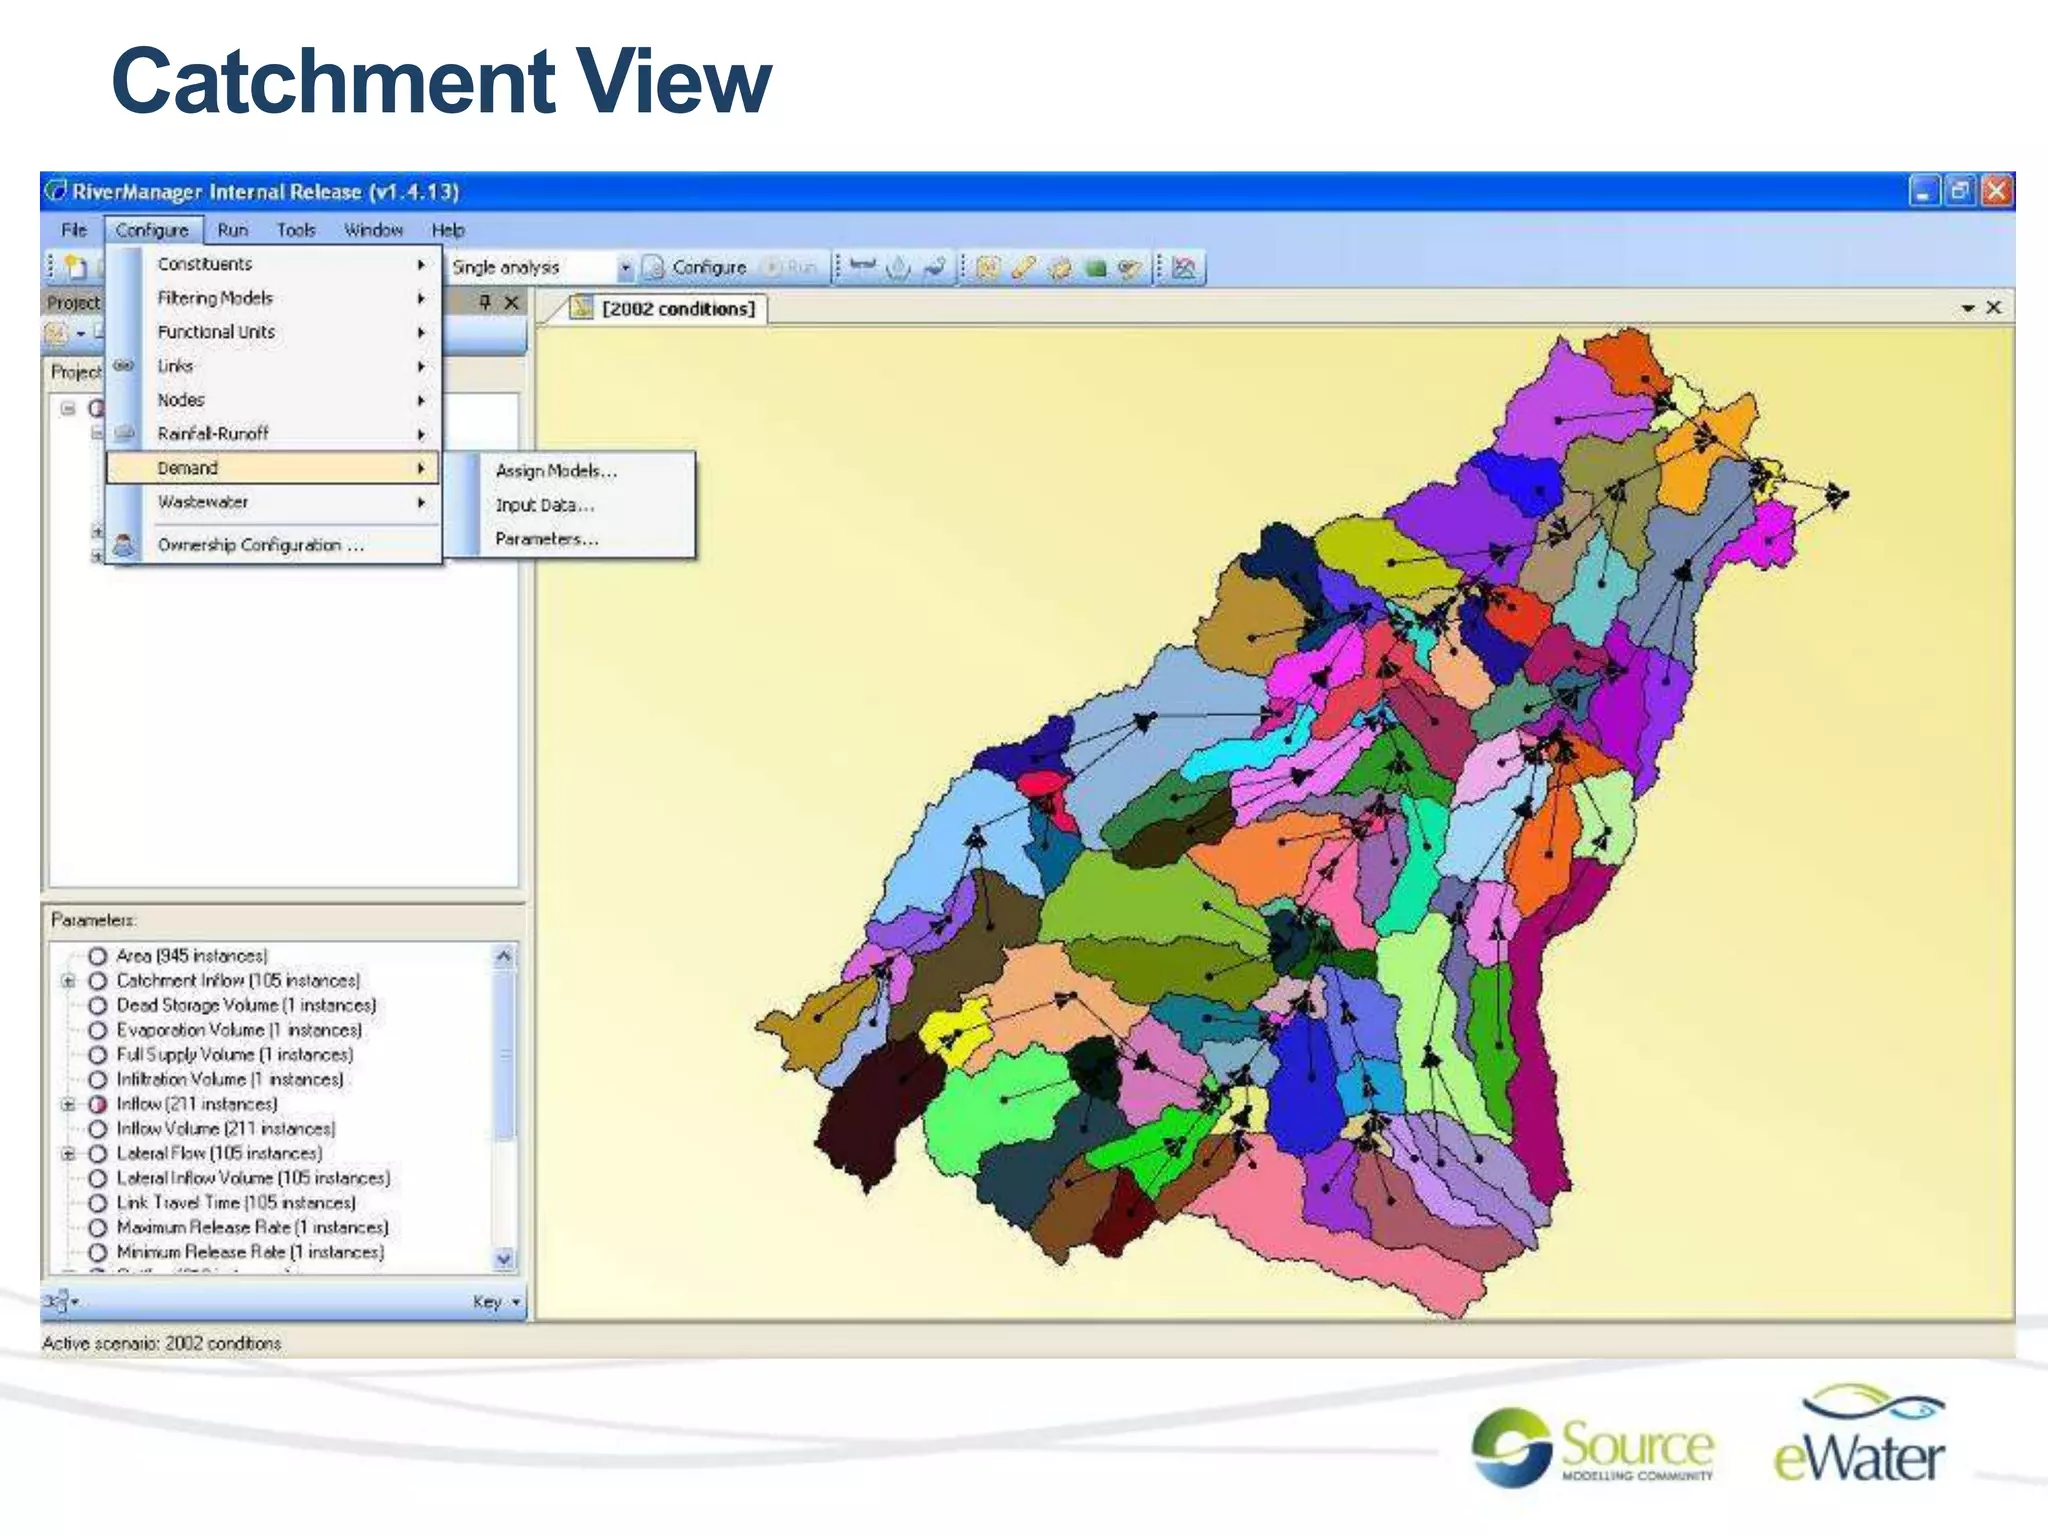Click the green block toolbar icon
Viewport: 2048px width, 1536px height.
coord(1097,268)
